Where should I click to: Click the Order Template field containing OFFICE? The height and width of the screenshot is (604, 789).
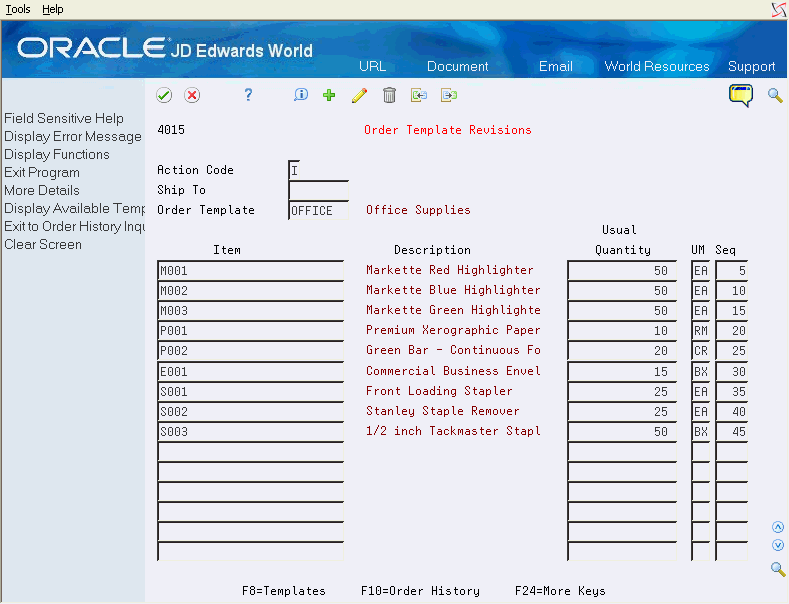tap(319, 210)
